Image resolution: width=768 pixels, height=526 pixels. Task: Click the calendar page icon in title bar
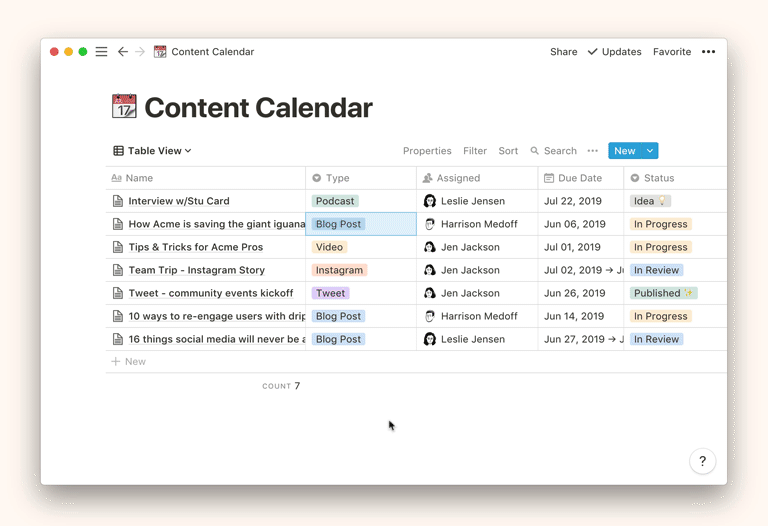(160, 52)
